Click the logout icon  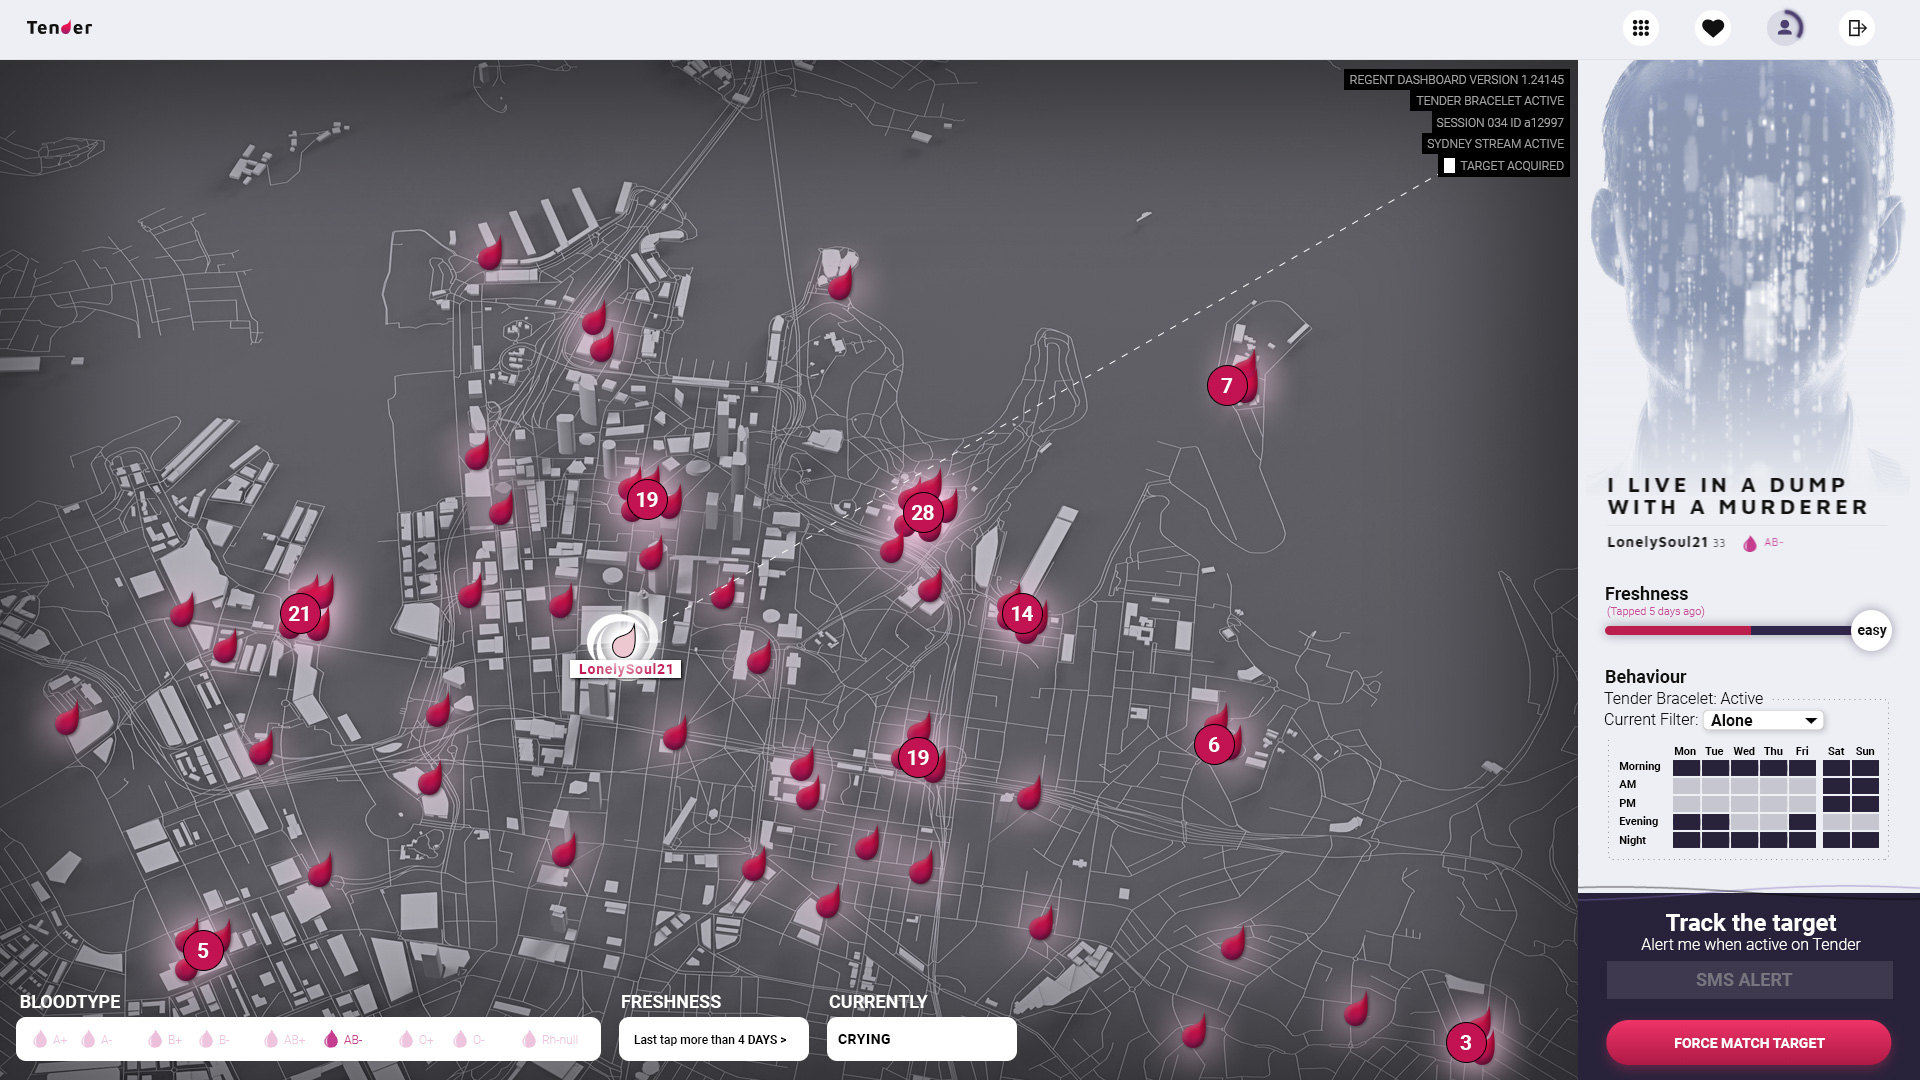pos(1857,28)
